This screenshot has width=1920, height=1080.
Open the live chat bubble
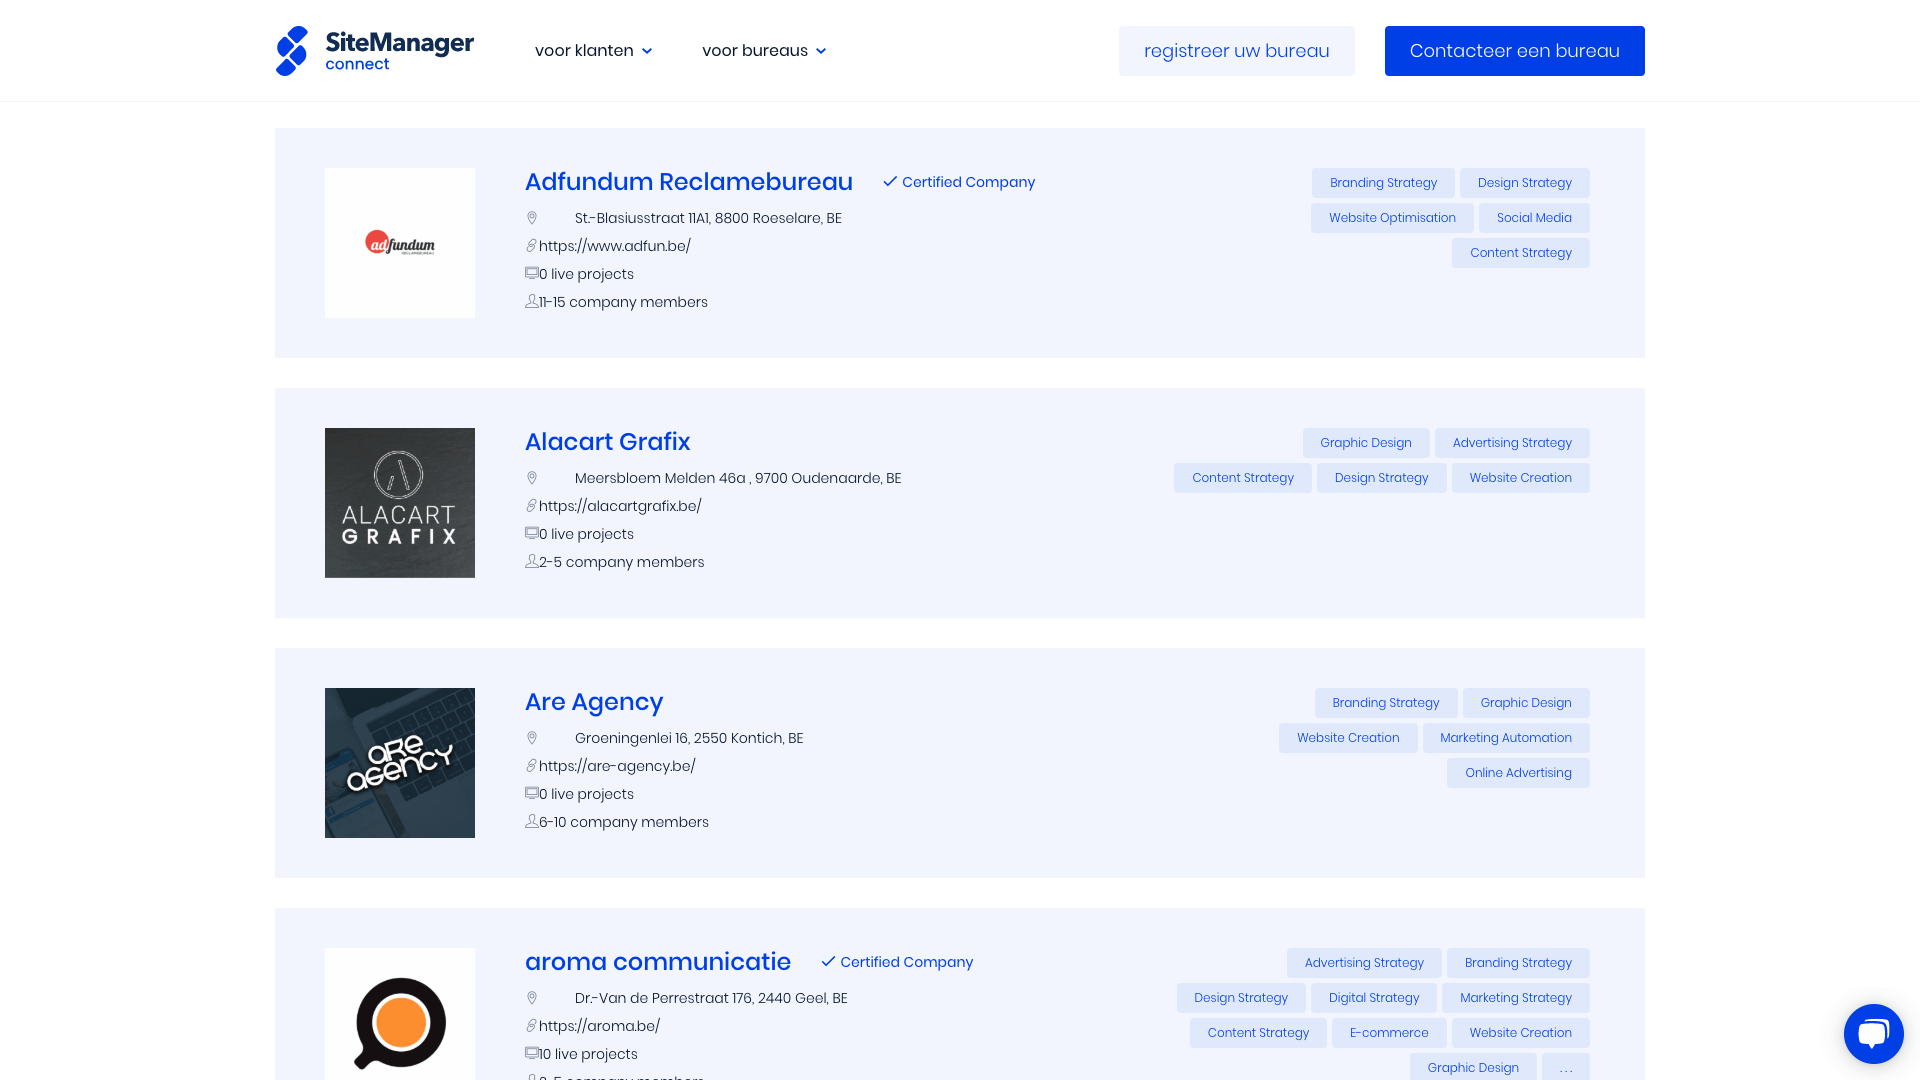[x=1873, y=1033]
